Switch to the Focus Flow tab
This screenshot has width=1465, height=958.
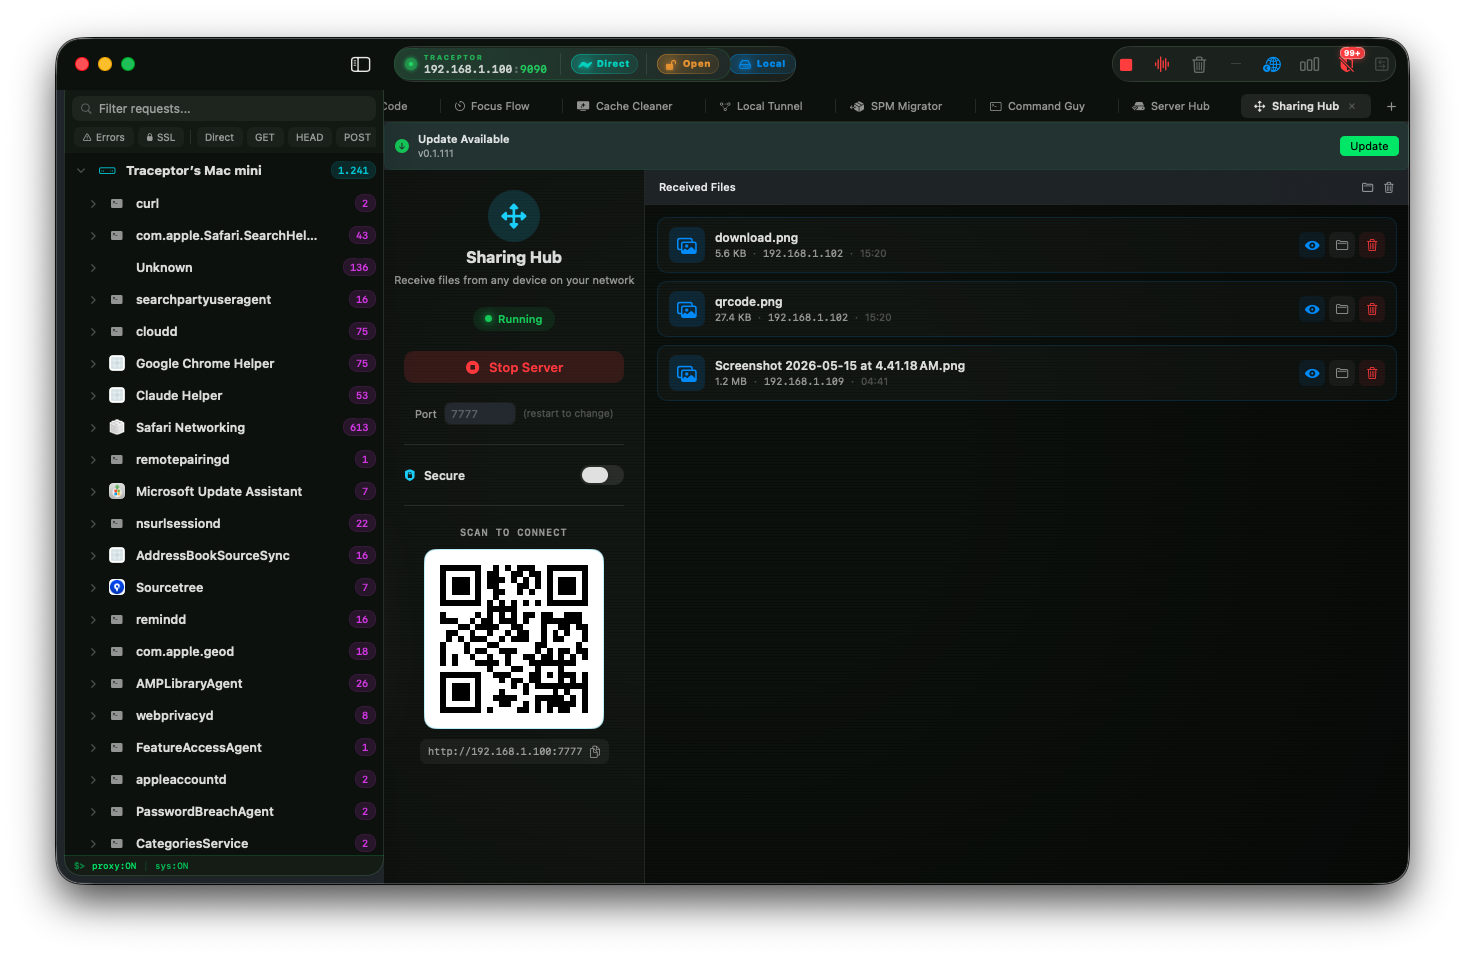pos(492,106)
